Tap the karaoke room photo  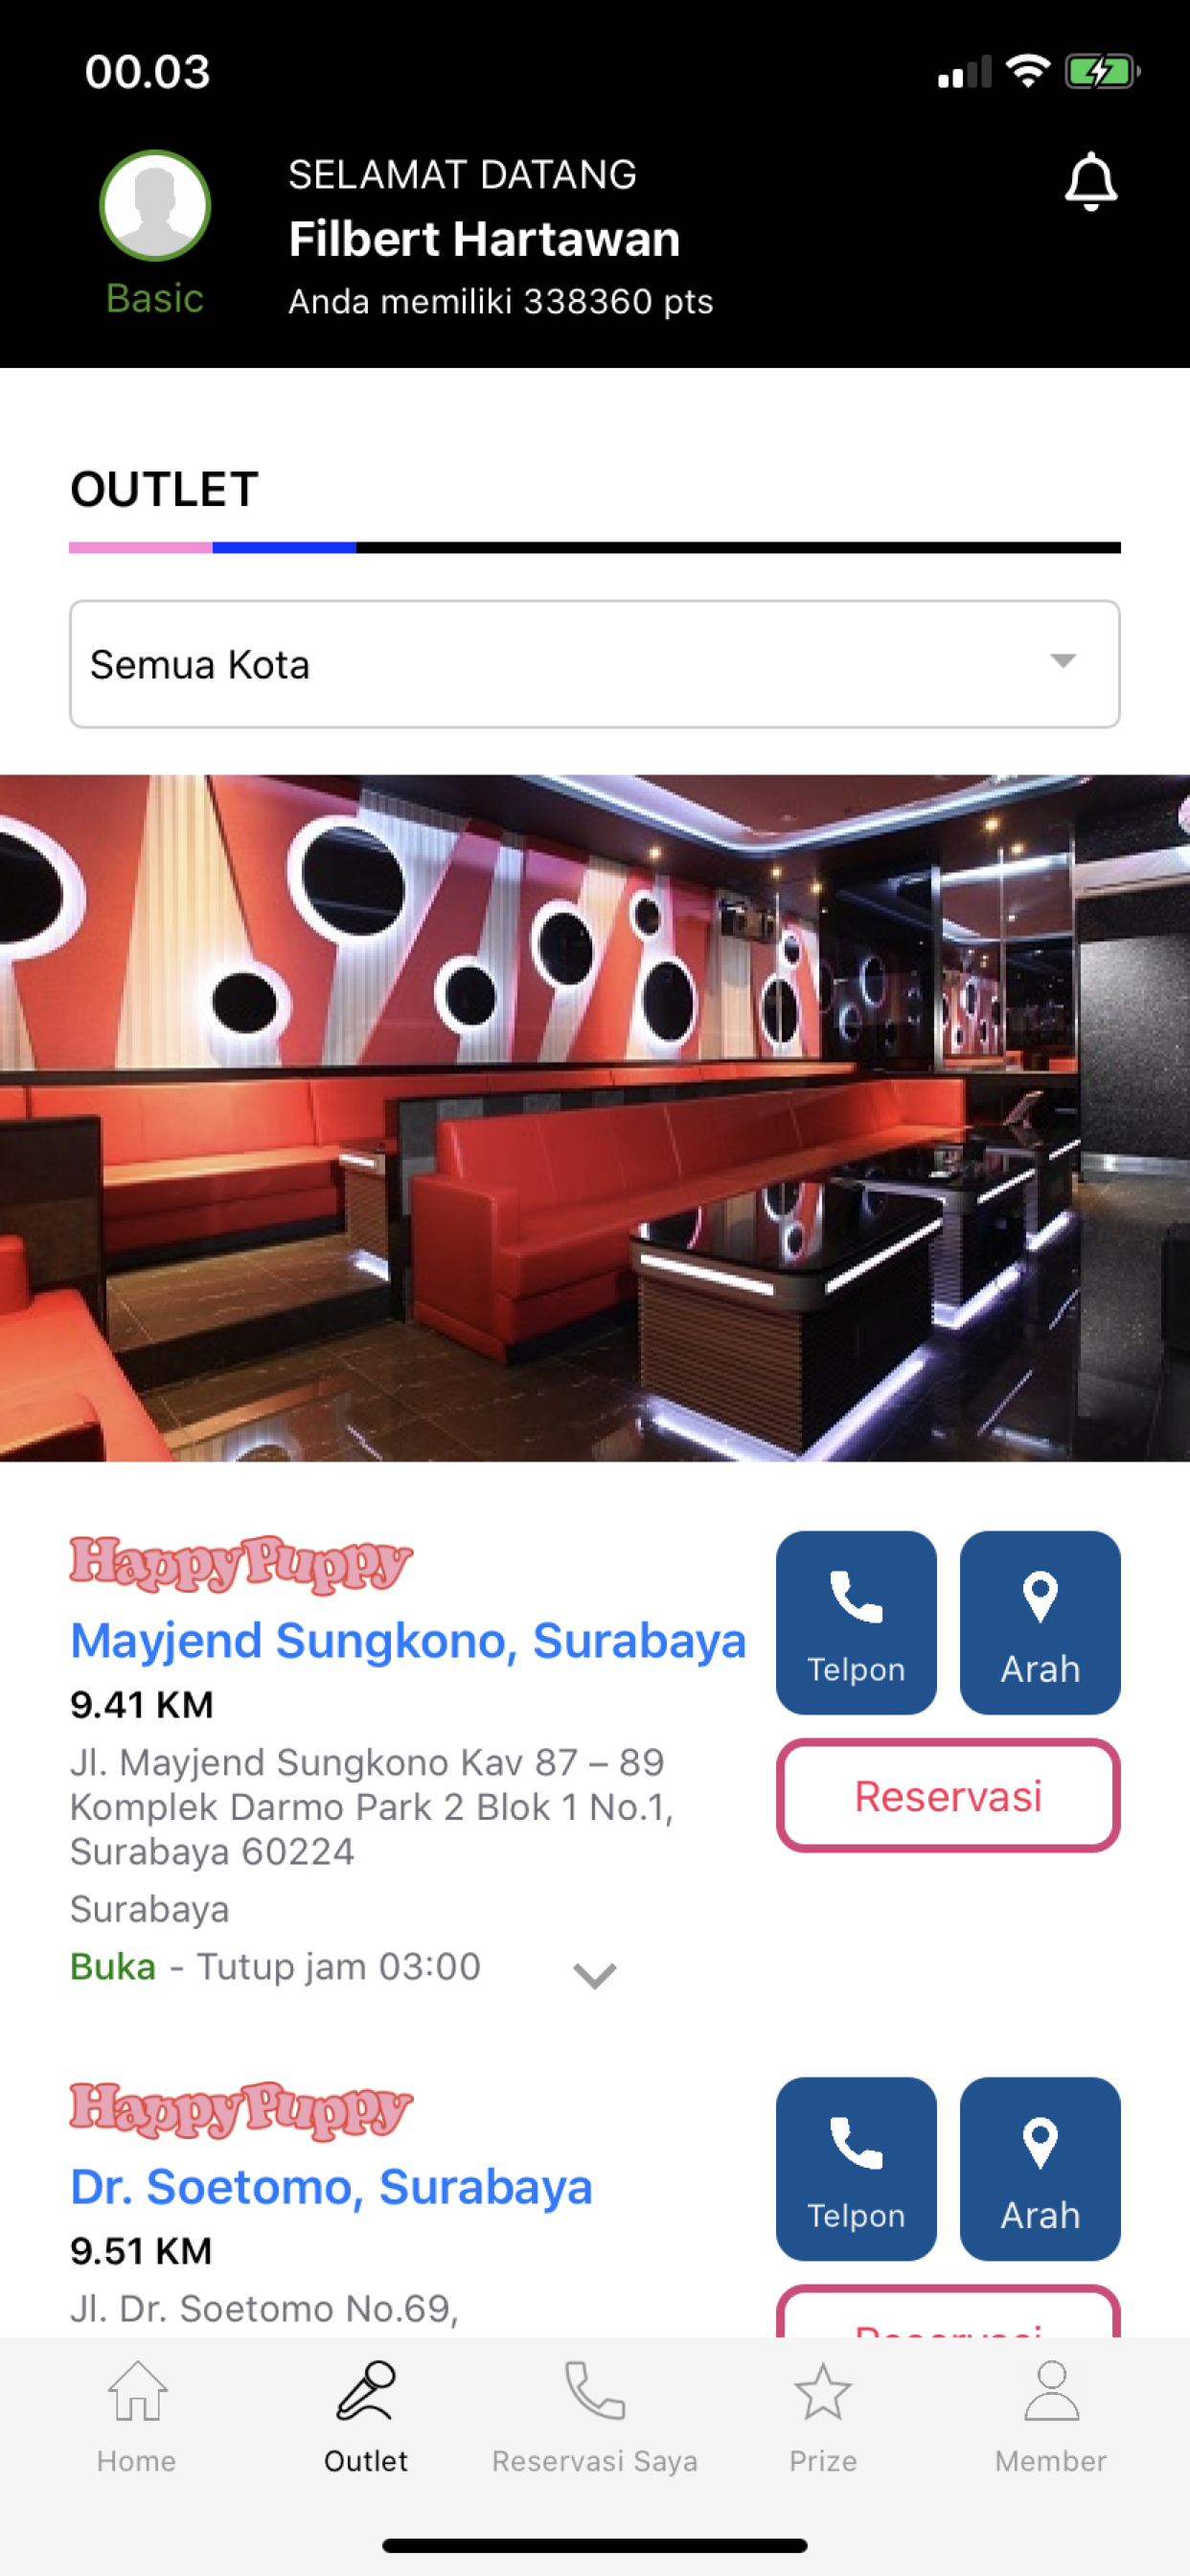point(595,1118)
